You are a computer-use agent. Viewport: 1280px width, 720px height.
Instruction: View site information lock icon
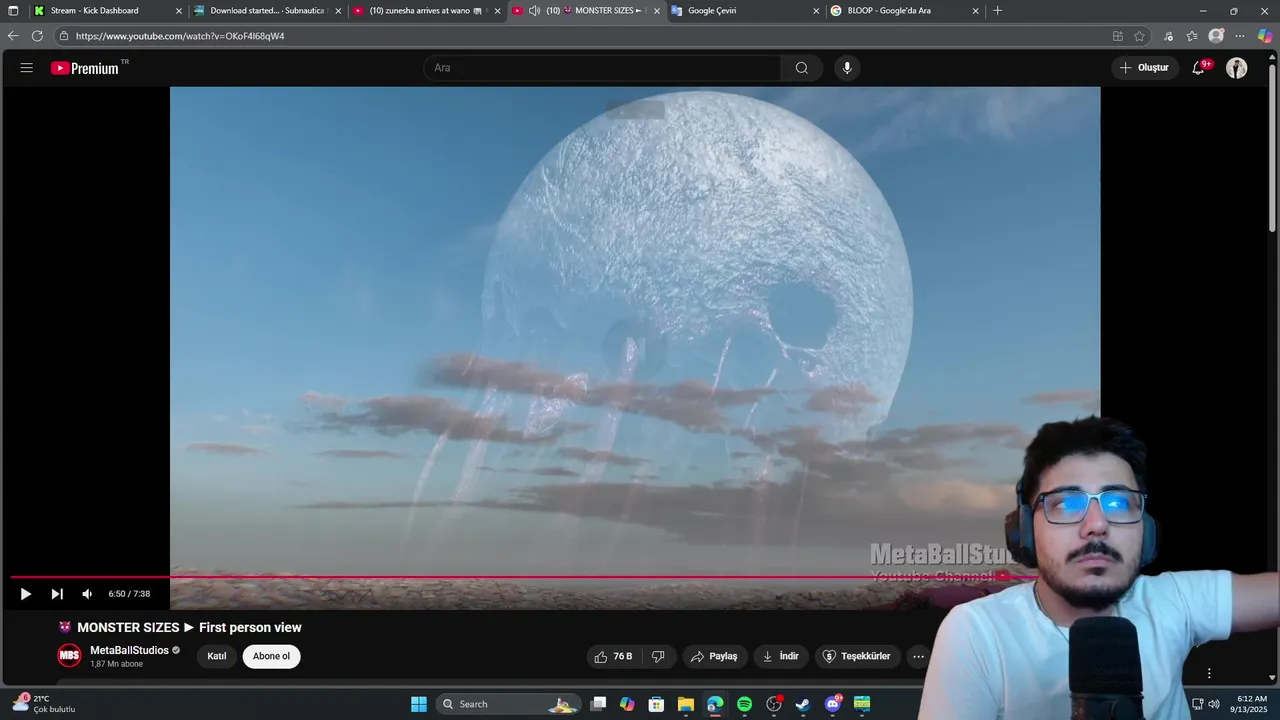[64, 36]
